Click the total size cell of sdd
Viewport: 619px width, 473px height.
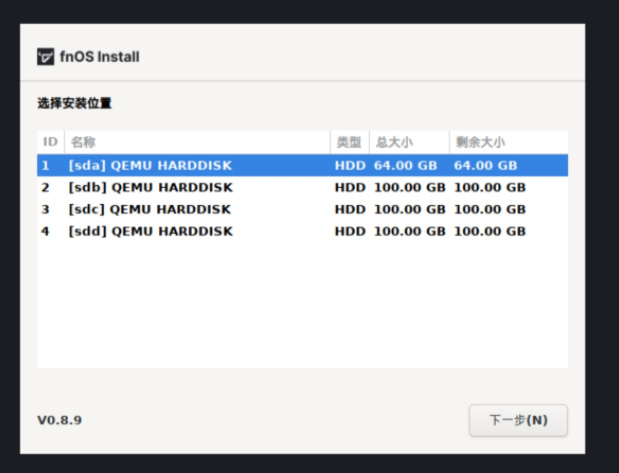pos(410,231)
